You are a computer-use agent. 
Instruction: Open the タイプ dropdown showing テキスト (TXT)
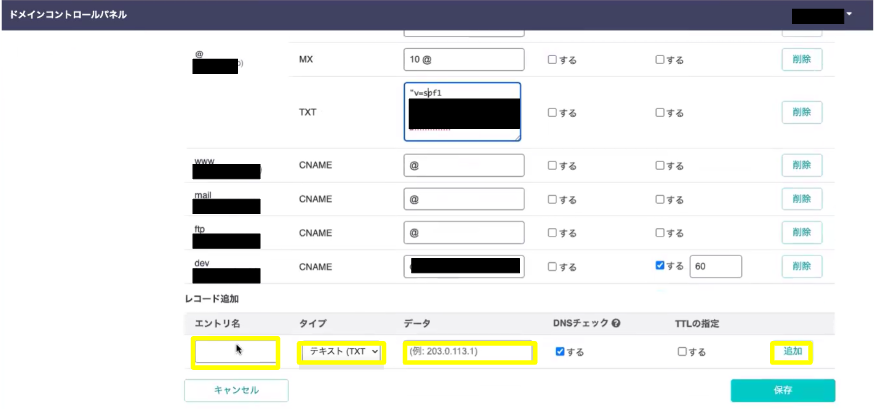pyautogui.click(x=342, y=352)
